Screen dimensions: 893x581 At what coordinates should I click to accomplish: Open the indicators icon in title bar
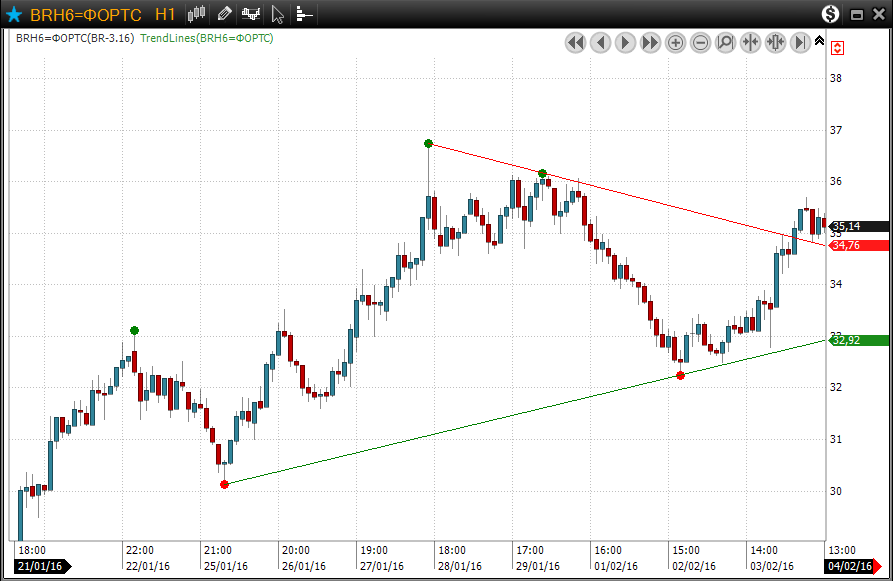(x=251, y=14)
